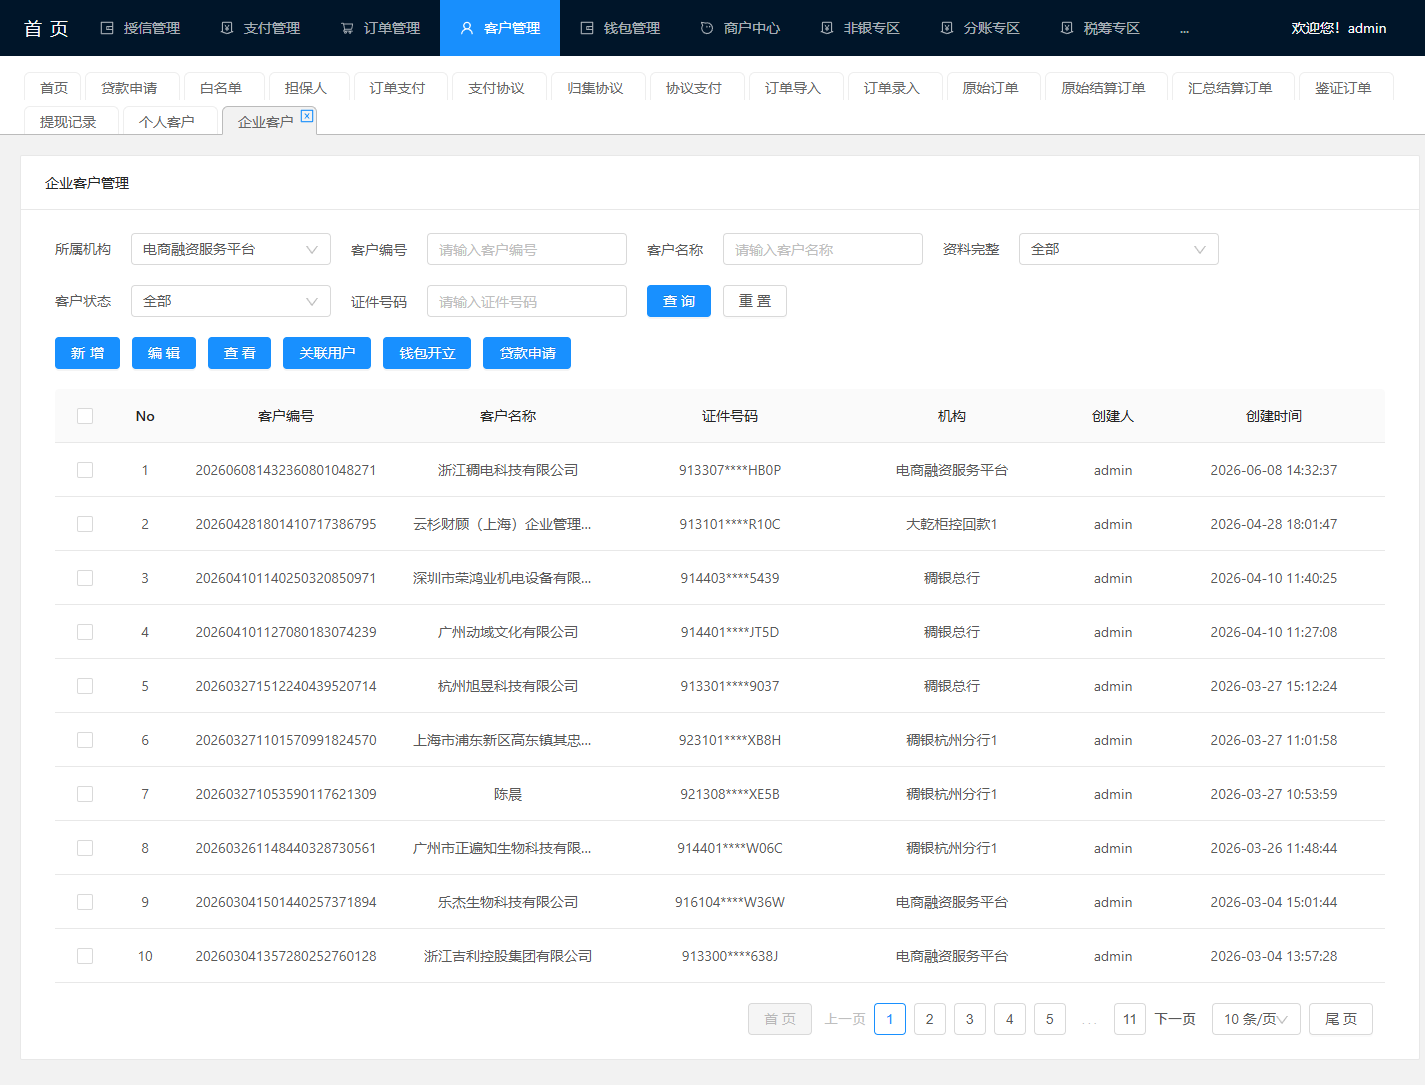Click the 分账专区 nav icon
Image resolution: width=1425 pixels, height=1085 pixels.
coord(947,28)
